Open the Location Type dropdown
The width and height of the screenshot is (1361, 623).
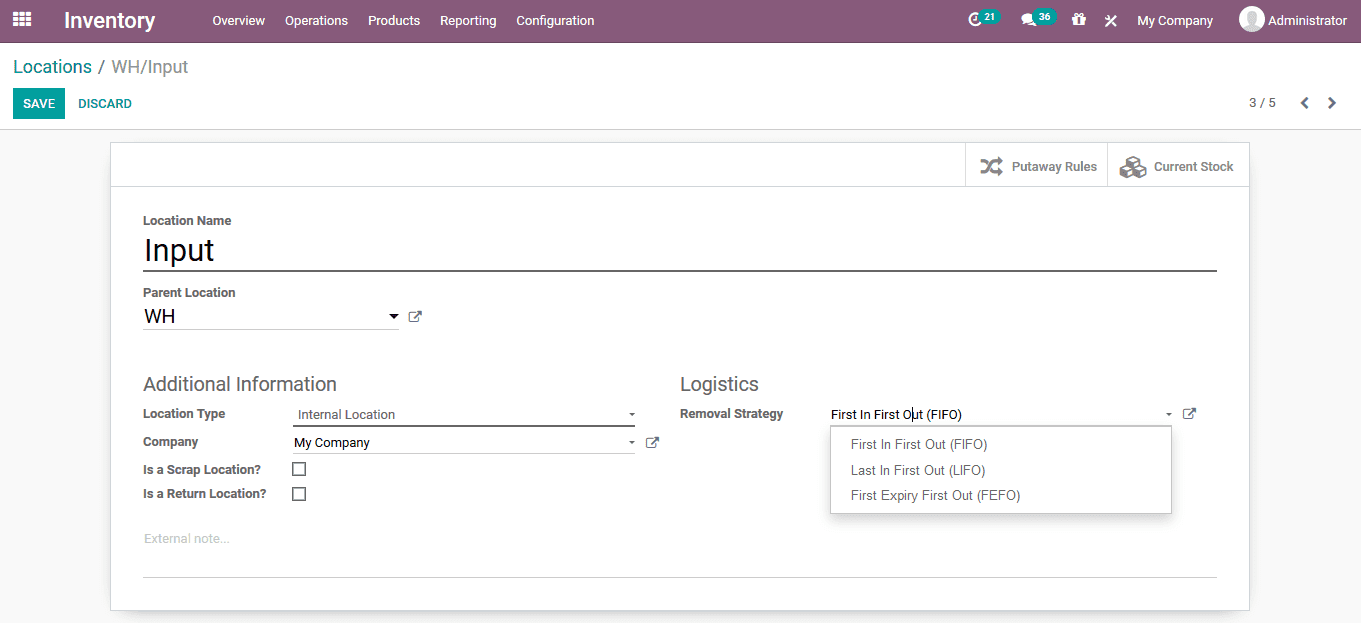[x=464, y=414]
